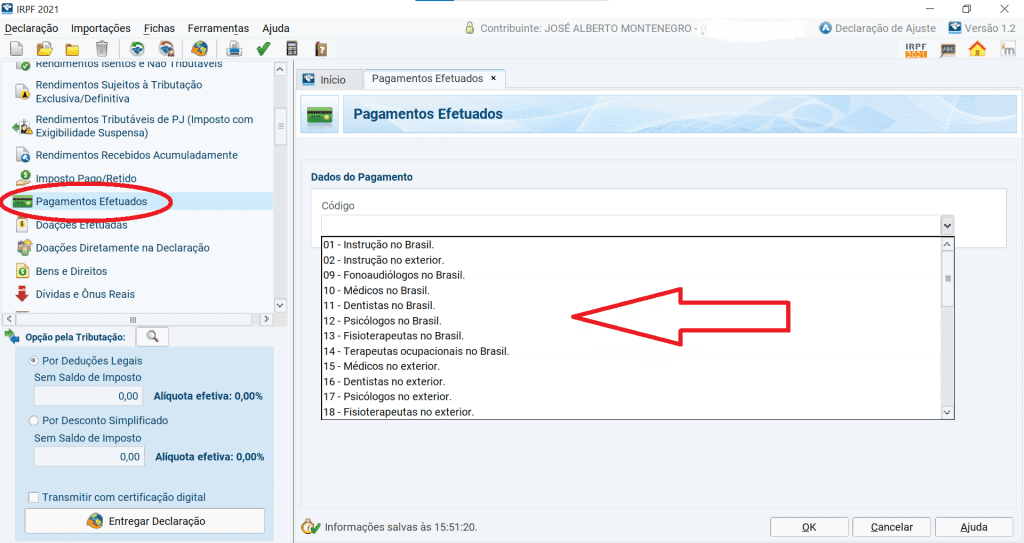
Task: Choose '17 - Psicólogos no exterior.' option
Action: pos(631,397)
